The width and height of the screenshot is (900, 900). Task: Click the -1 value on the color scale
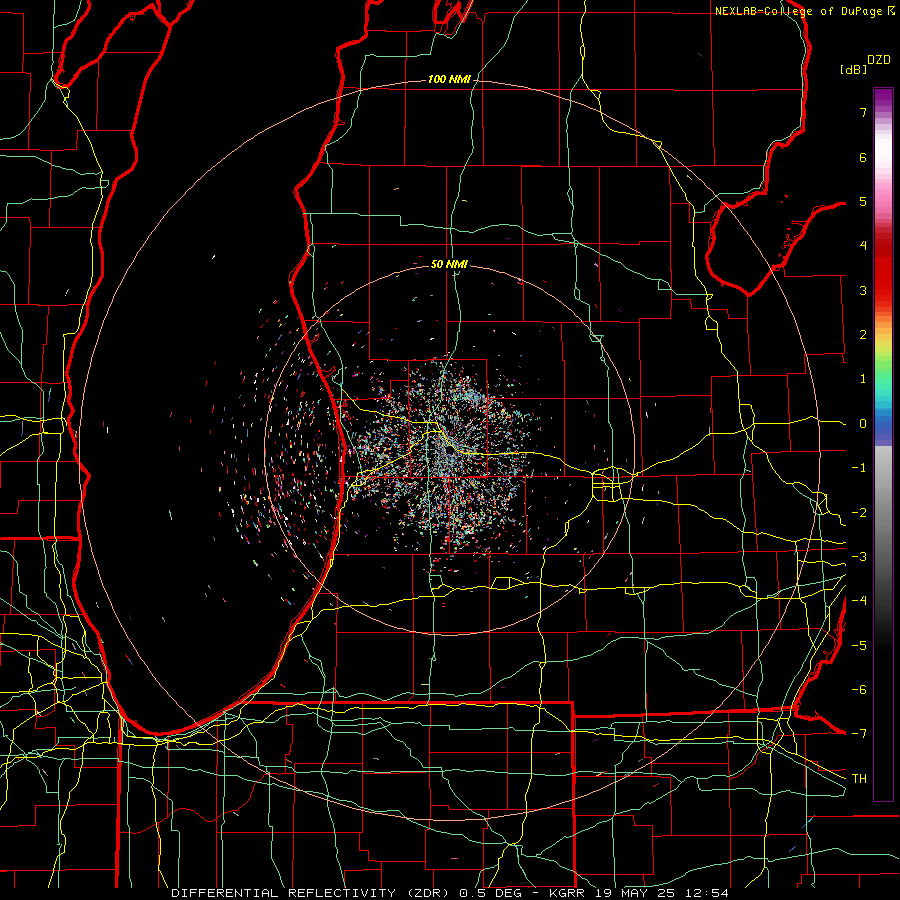[859, 468]
